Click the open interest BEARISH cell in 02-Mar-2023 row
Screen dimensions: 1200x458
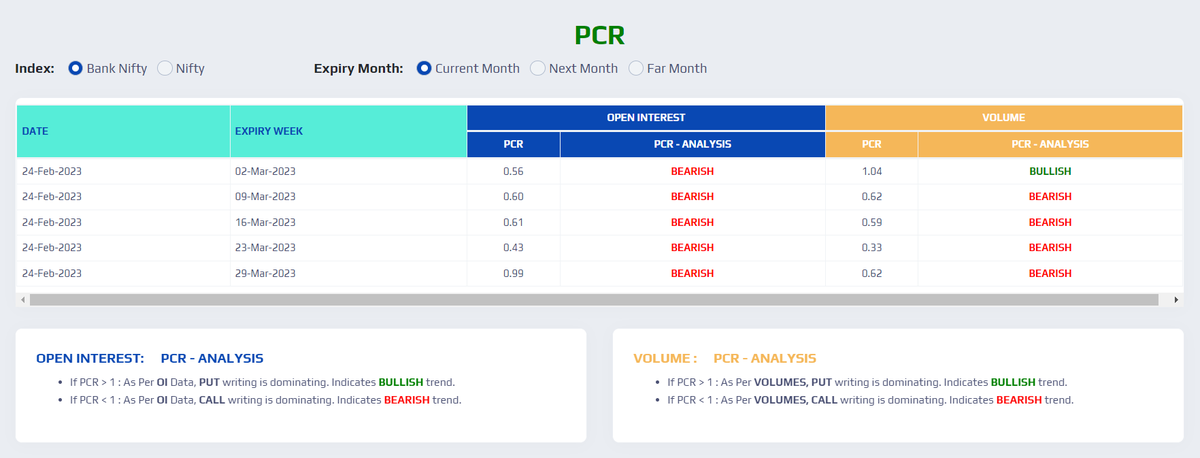click(x=692, y=171)
